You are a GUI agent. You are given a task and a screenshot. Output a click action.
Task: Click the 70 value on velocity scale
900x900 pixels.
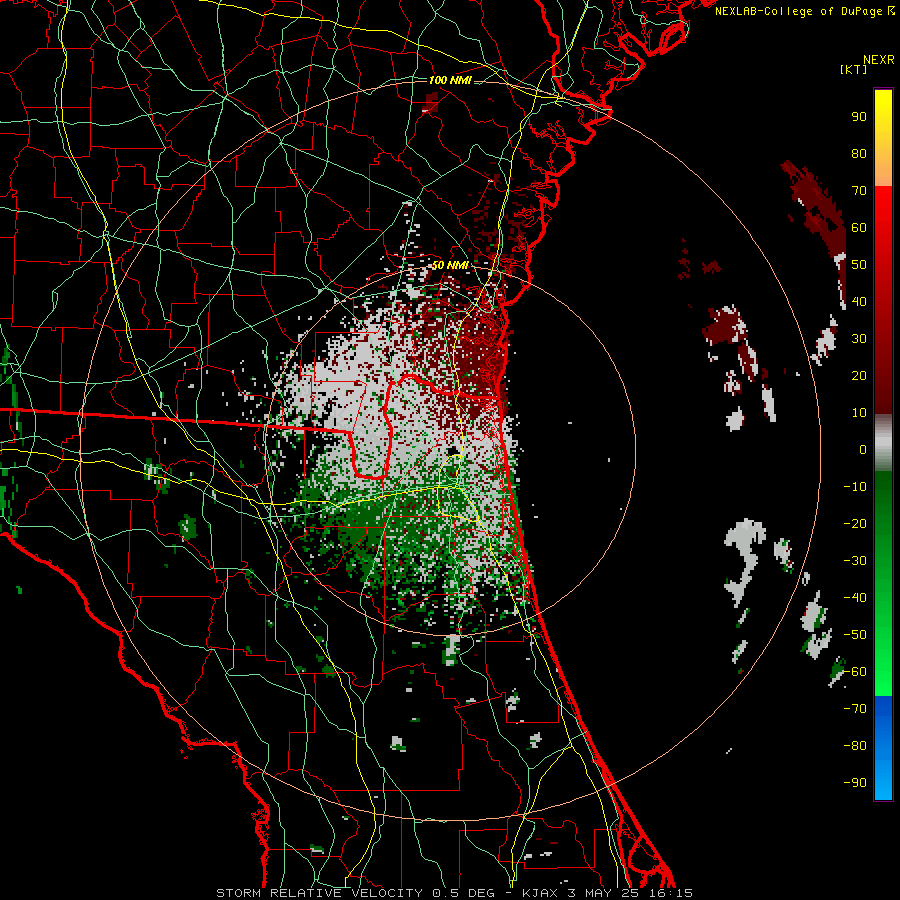(859, 191)
